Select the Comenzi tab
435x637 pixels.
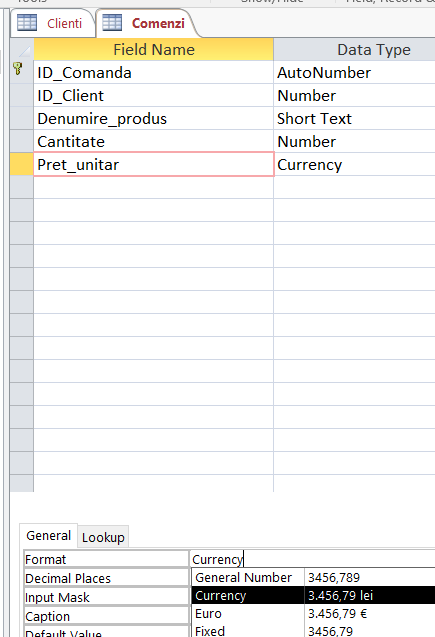[144, 23]
